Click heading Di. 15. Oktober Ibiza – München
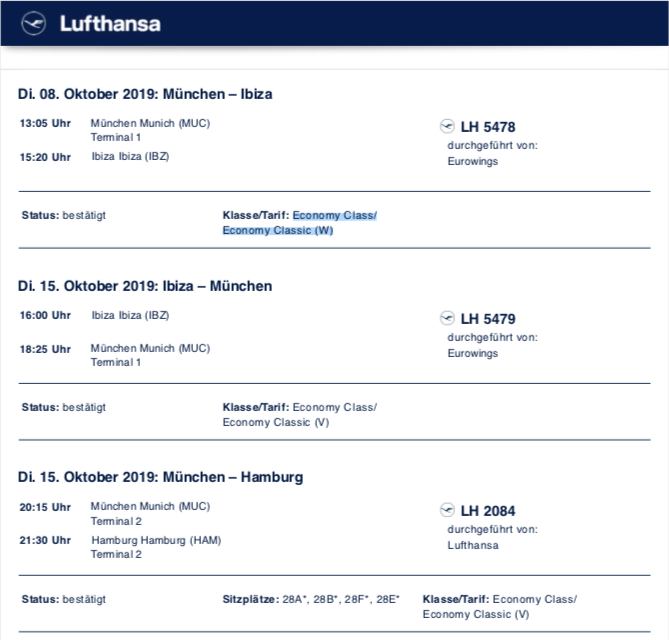Screen dimensions: 669x640 pyautogui.click(x=145, y=286)
